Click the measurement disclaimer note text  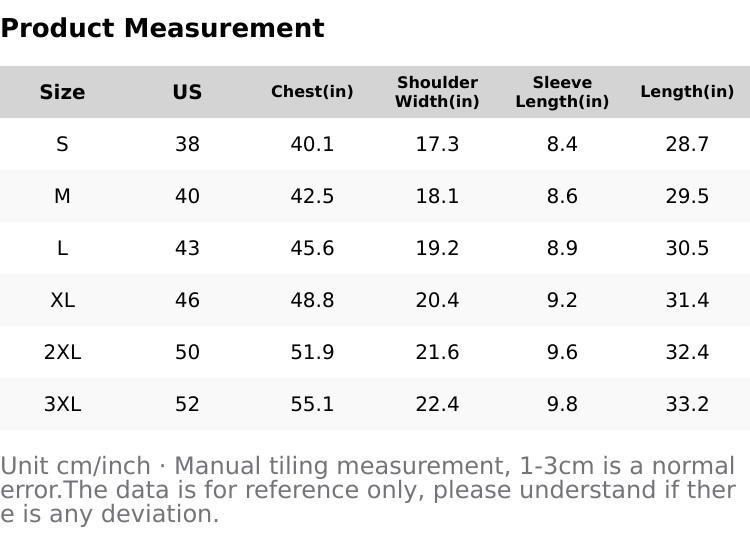[x=368, y=490]
